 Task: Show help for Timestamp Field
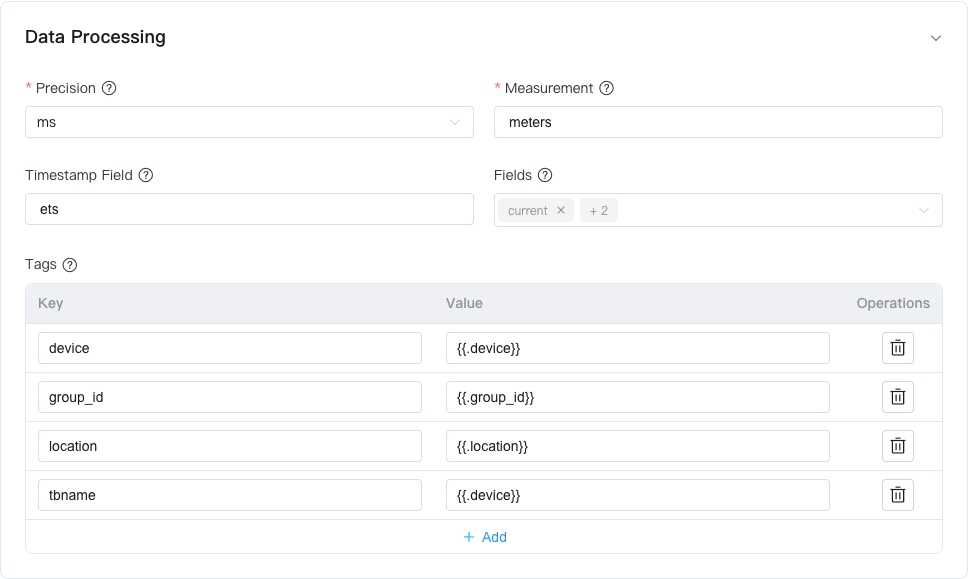click(x=146, y=175)
